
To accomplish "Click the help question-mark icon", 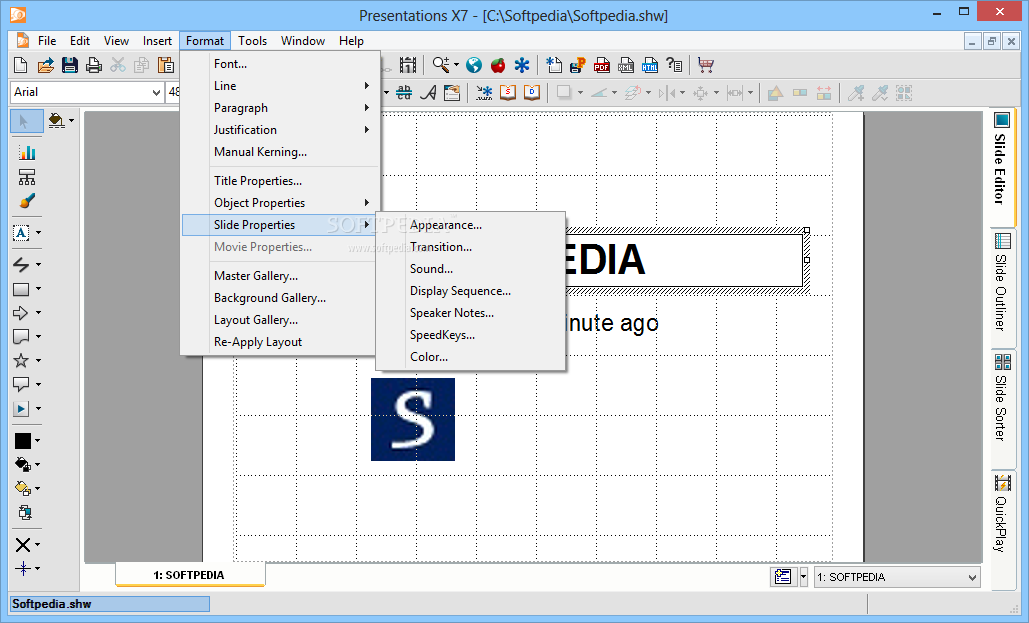I will (x=674, y=65).
